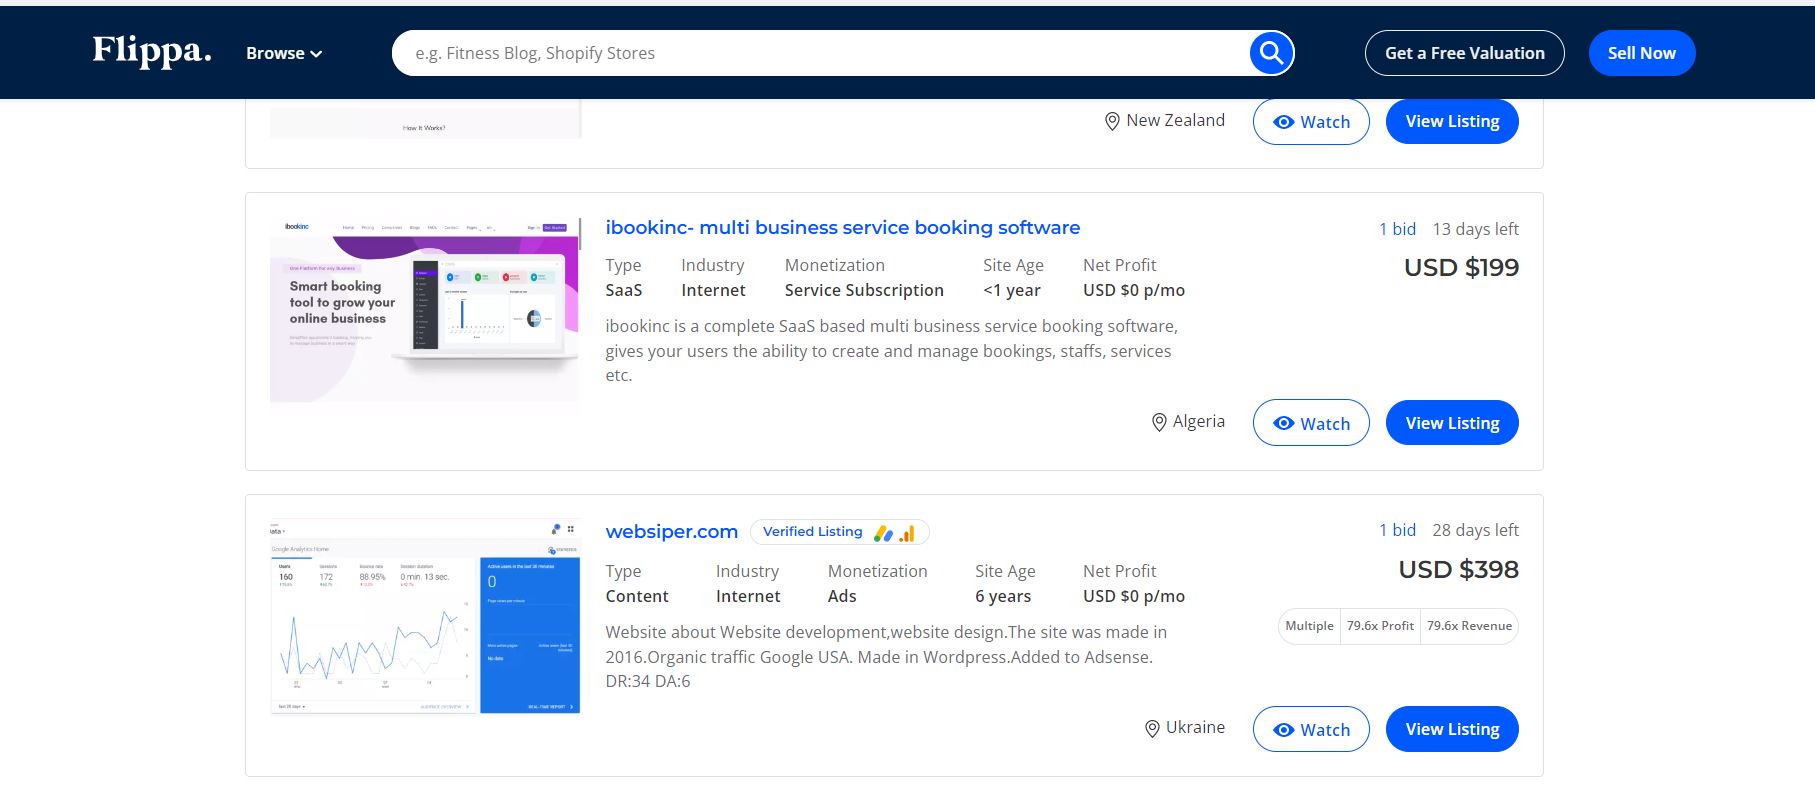View Listing for websiper.com
Screen dimensions: 1815x791
pos(1452,729)
